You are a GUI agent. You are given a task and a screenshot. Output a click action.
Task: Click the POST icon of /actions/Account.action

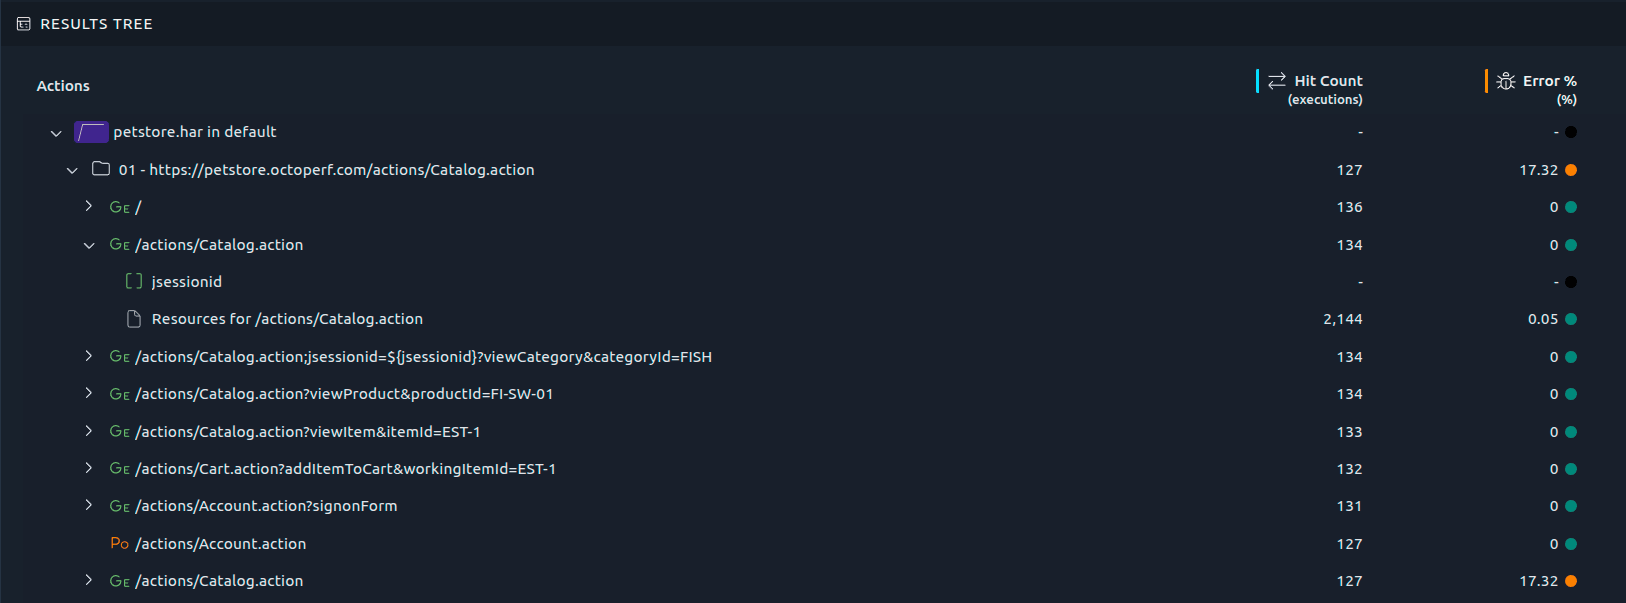click(120, 544)
